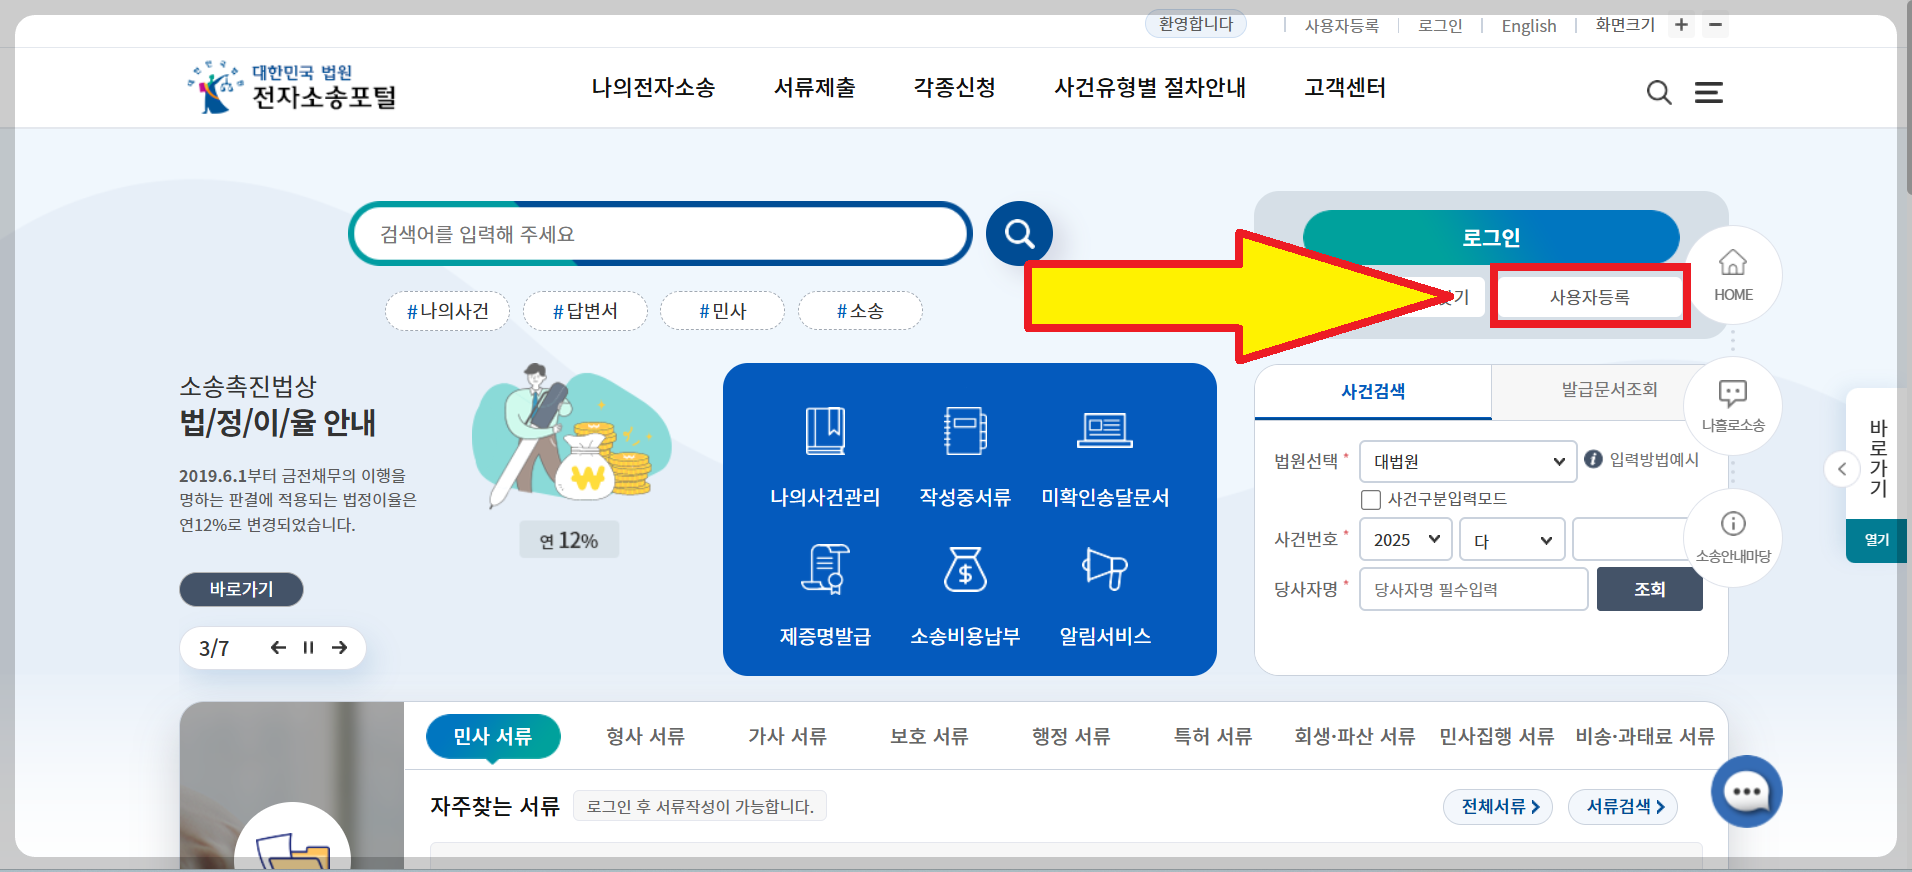This screenshot has height=872, width=1912.
Task: Switch language to English
Action: pos(1529,26)
